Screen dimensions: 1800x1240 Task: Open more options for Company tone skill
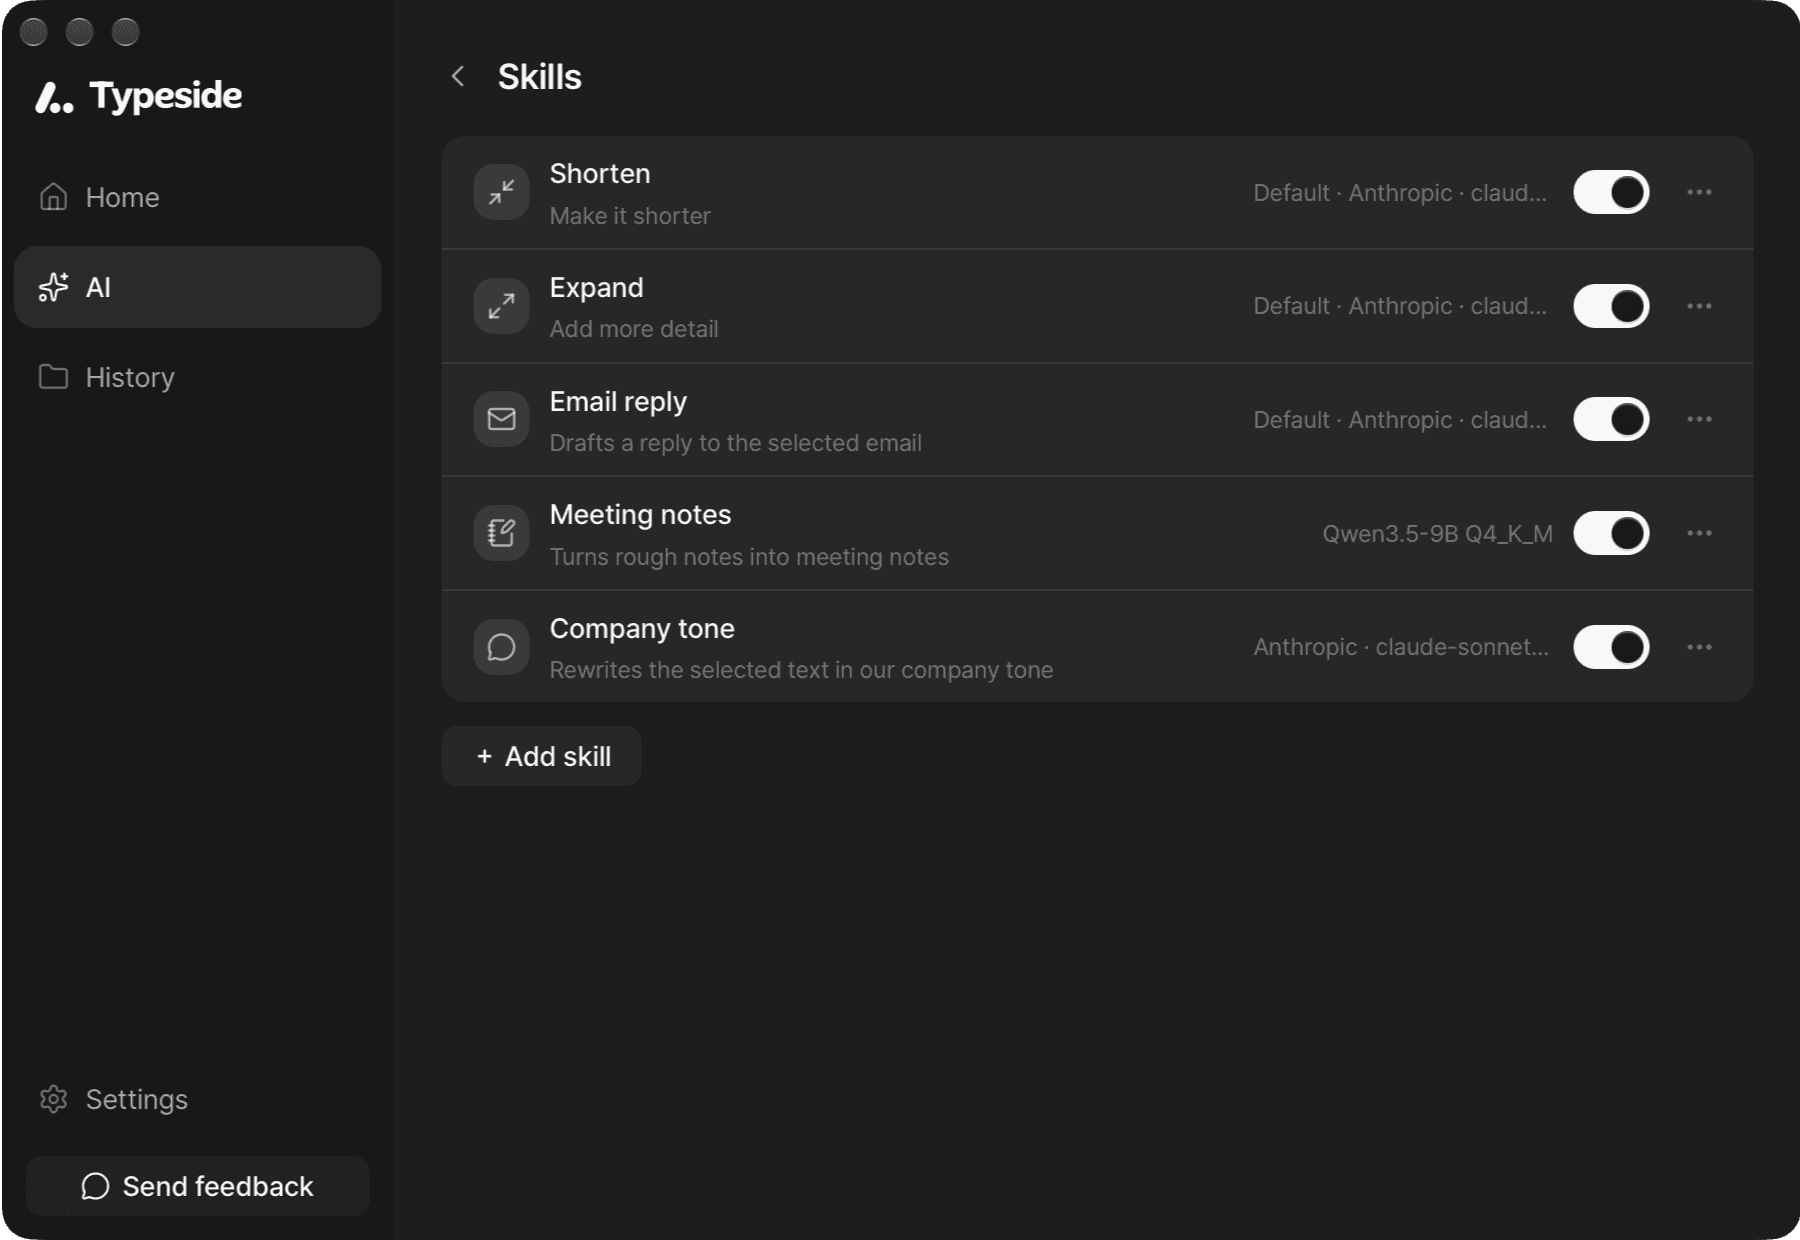click(x=1699, y=647)
